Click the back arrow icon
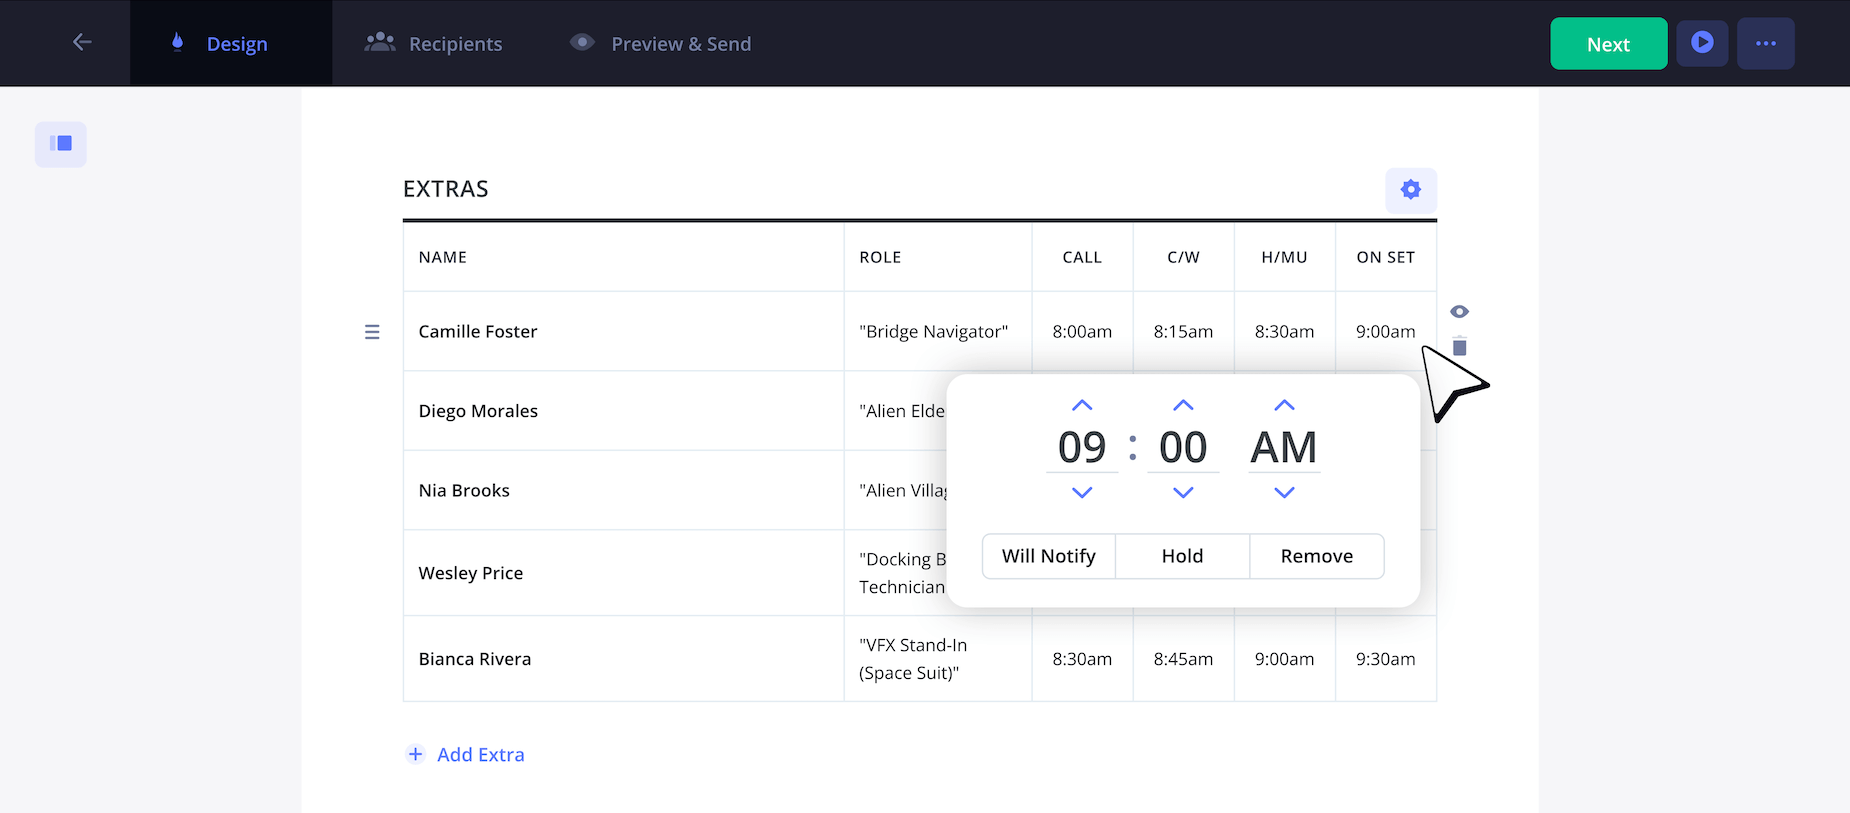This screenshot has width=1850, height=813. pyautogui.click(x=82, y=42)
